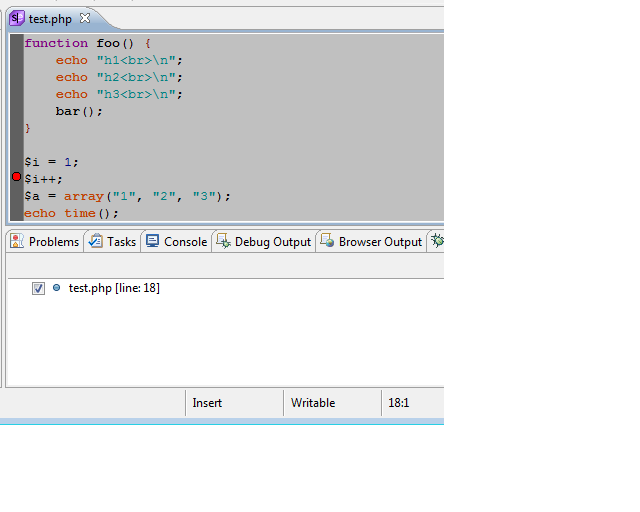
Task: Click the Console monitor icon
Action: coord(152,241)
